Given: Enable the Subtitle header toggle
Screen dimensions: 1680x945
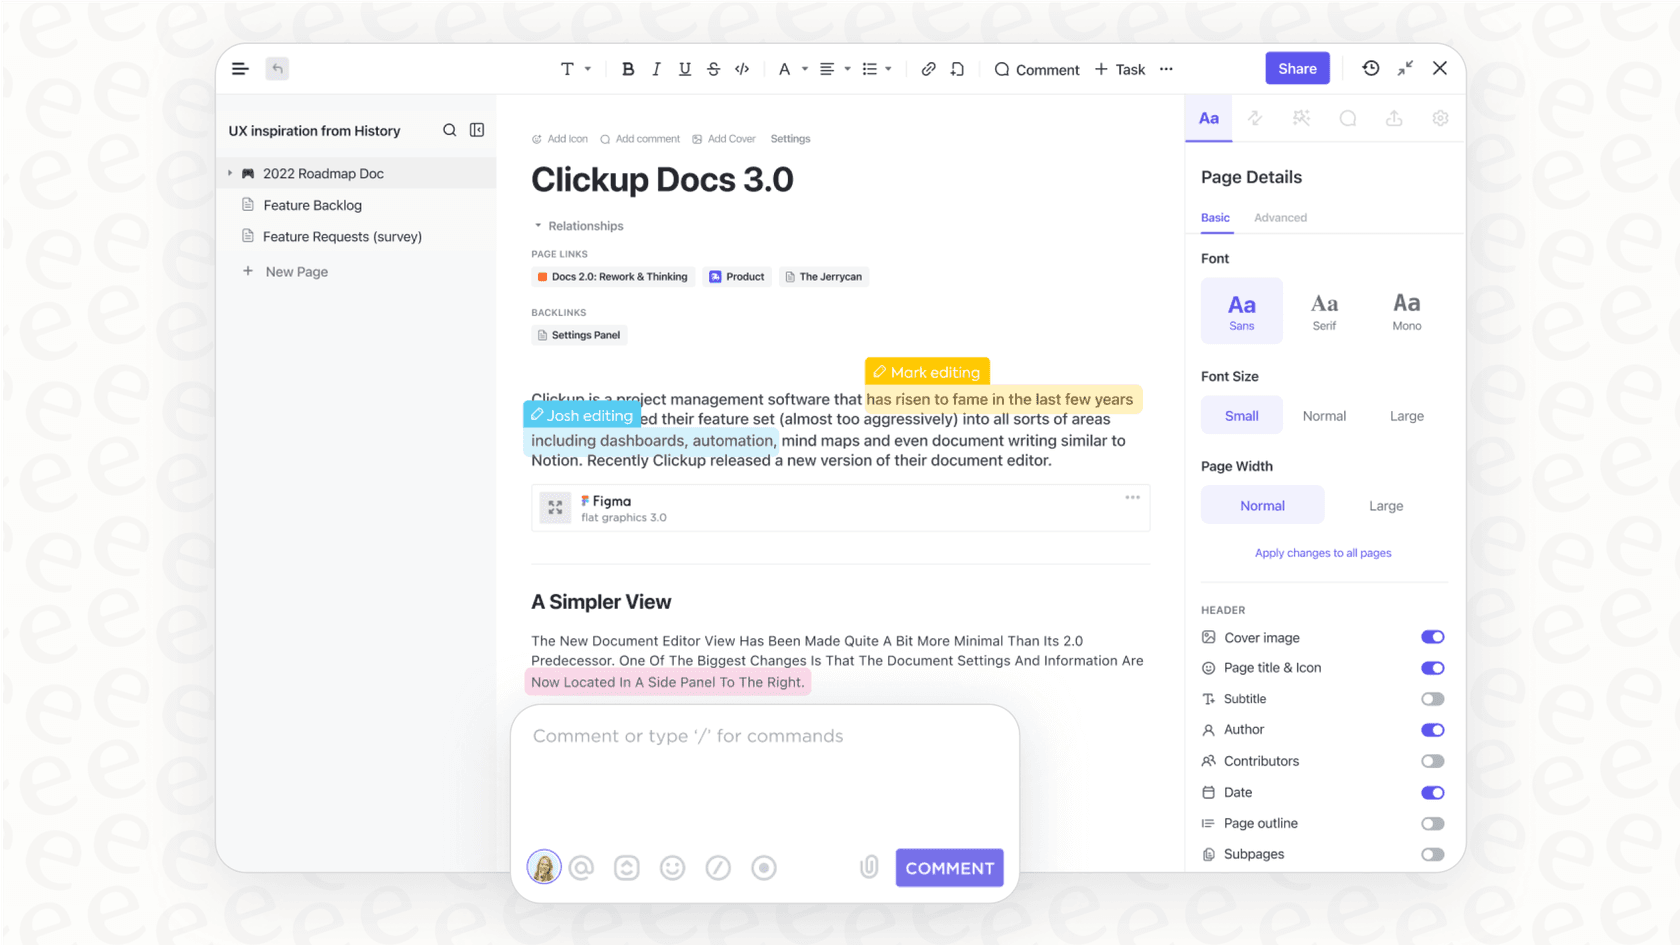Looking at the screenshot, I should point(1432,698).
